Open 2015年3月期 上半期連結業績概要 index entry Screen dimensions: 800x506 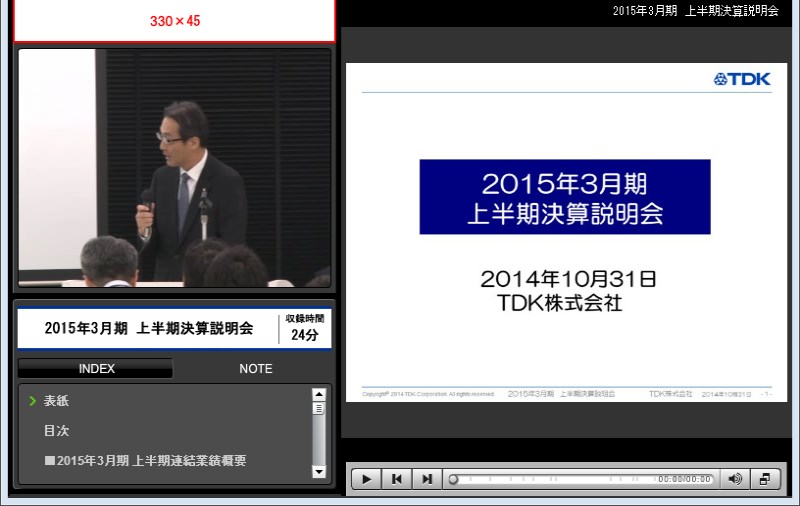pyautogui.click(x=145, y=461)
